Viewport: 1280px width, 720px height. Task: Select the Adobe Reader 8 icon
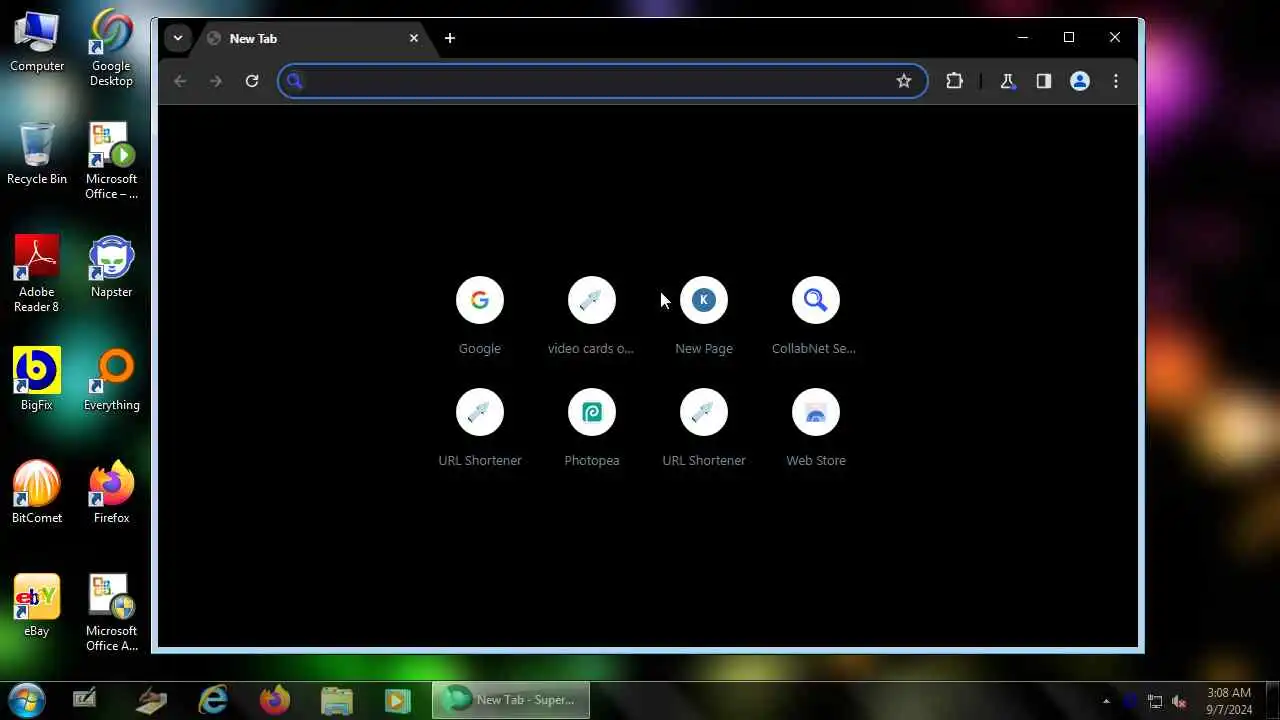click(37, 274)
